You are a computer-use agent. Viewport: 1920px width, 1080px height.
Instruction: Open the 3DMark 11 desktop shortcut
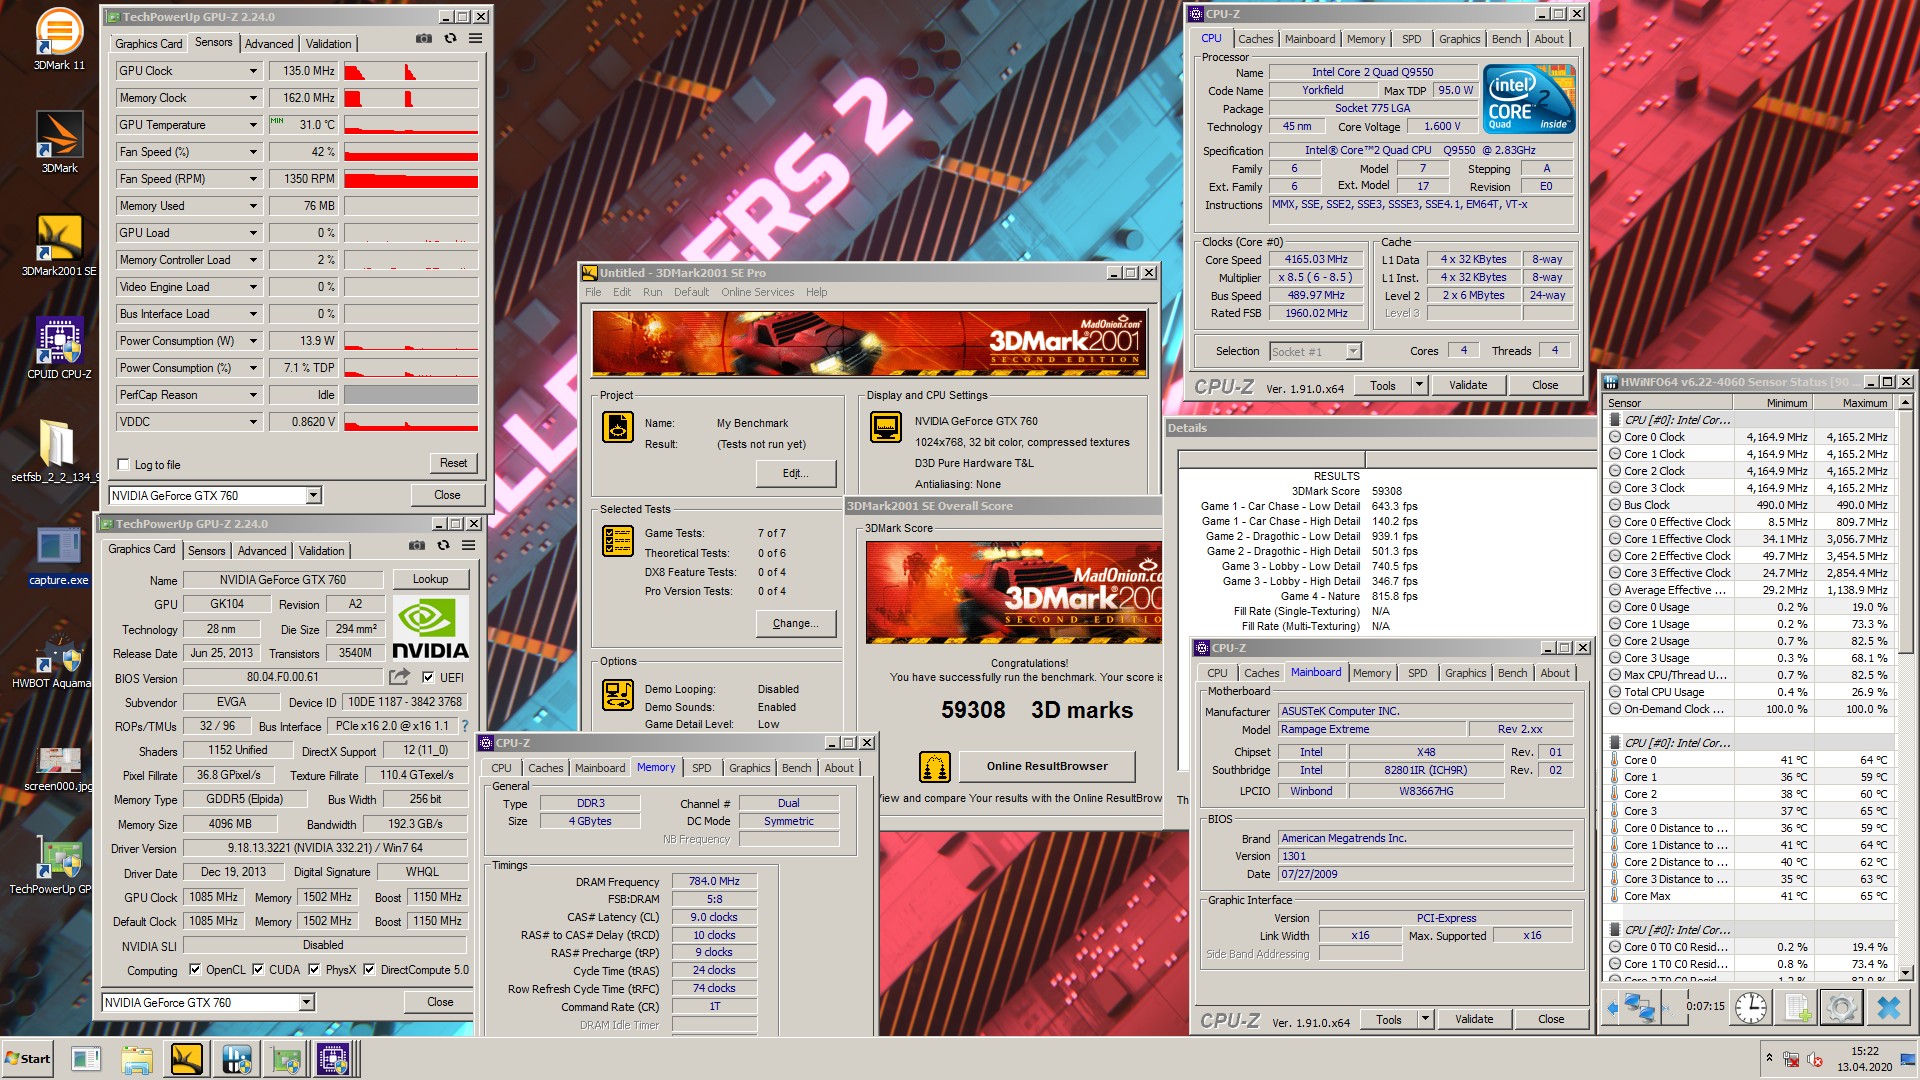pyautogui.click(x=59, y=40)
